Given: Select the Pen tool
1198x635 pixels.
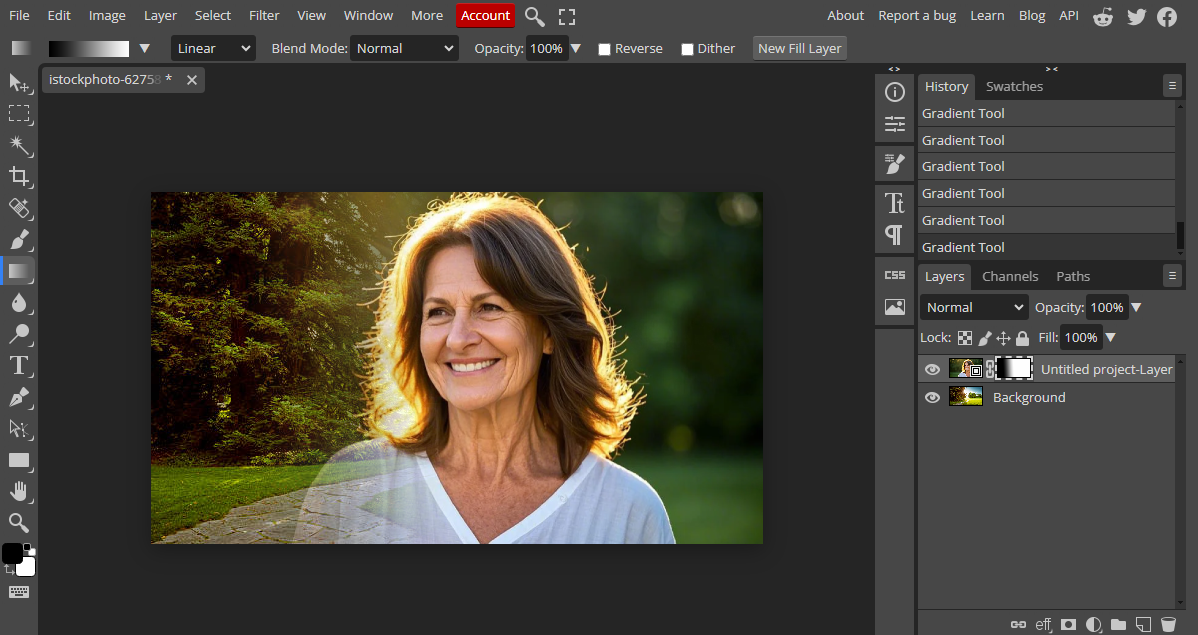Looking at the screenshot, I should pyautogui.click(x=19, y=397).
